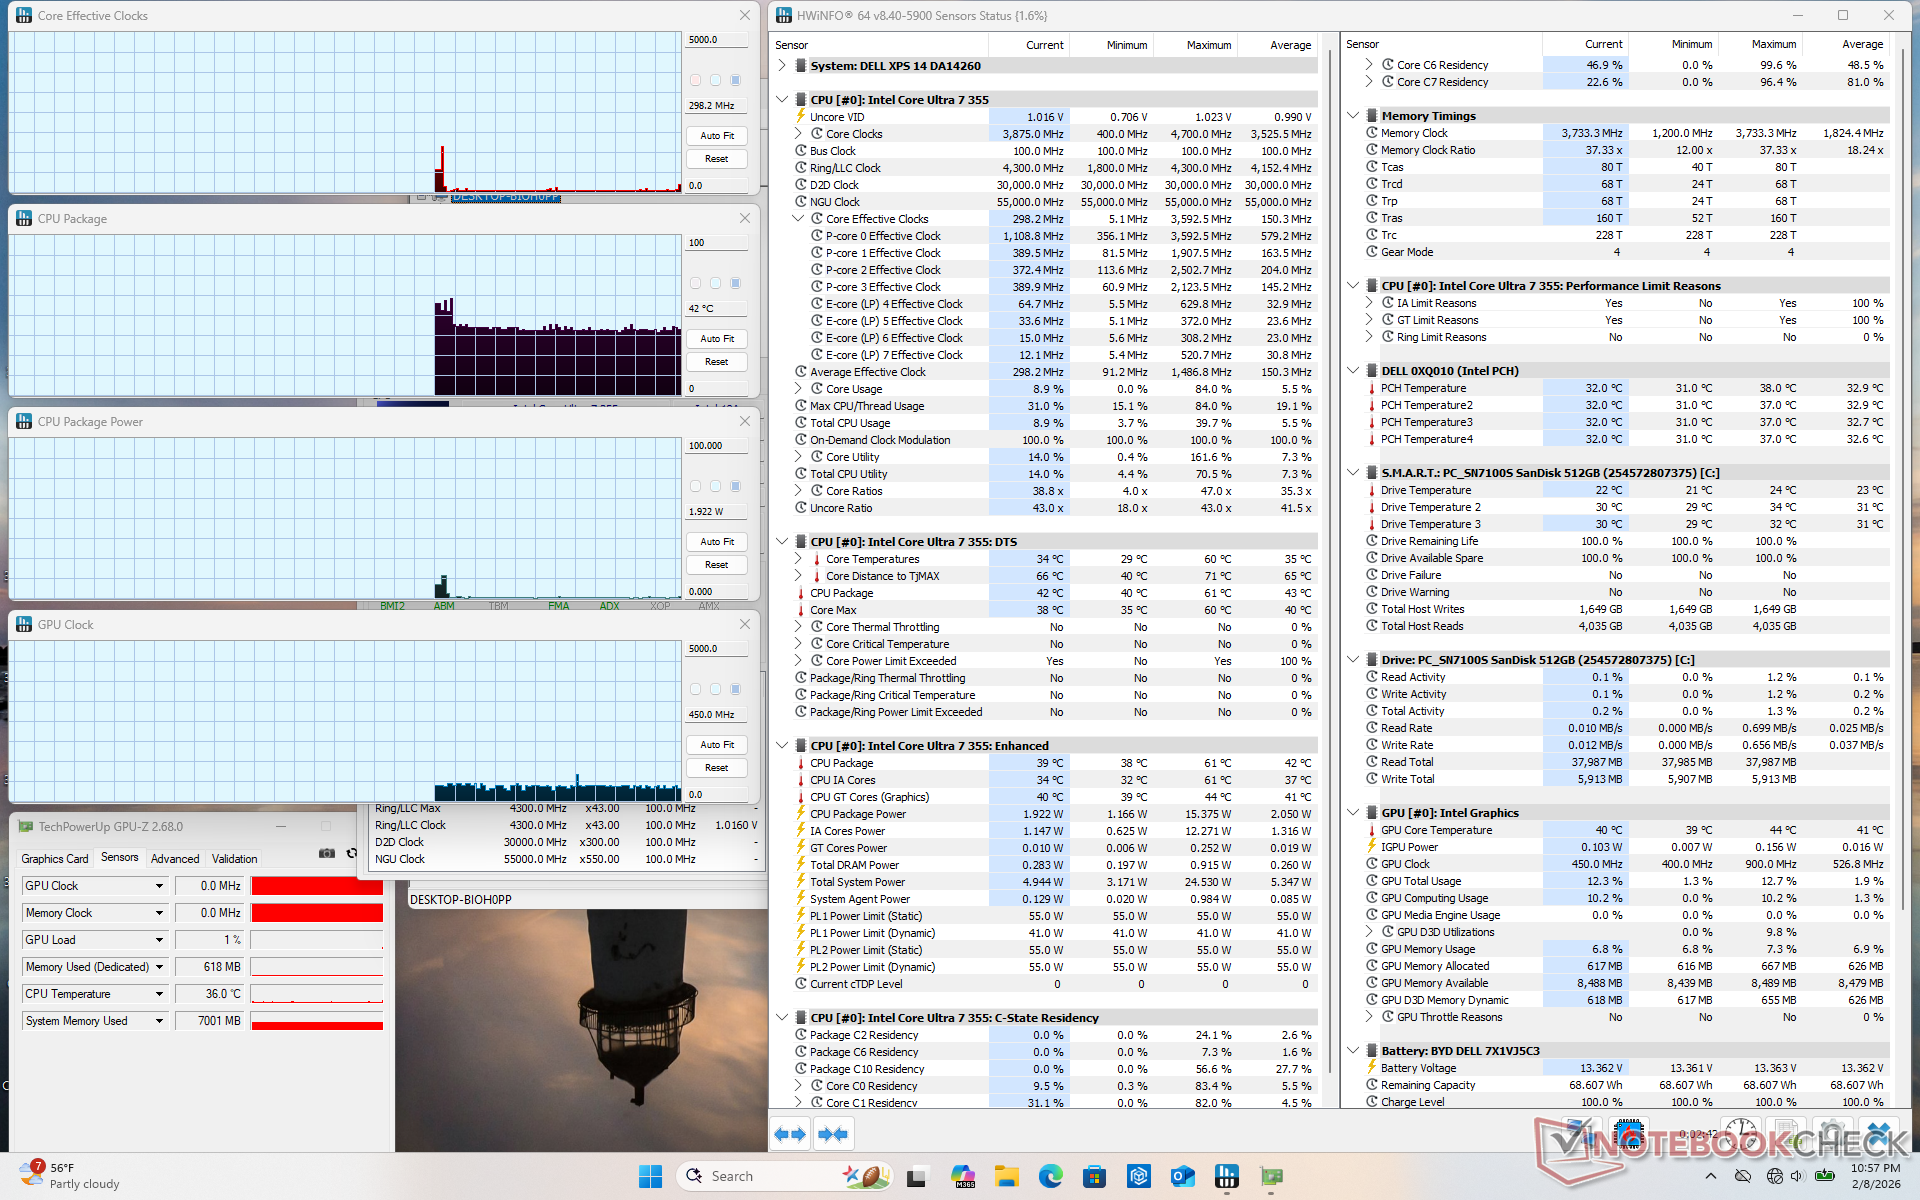Show hidden system tray icons chevron
The image size is (1920, 1200).
[1710, 1176]
